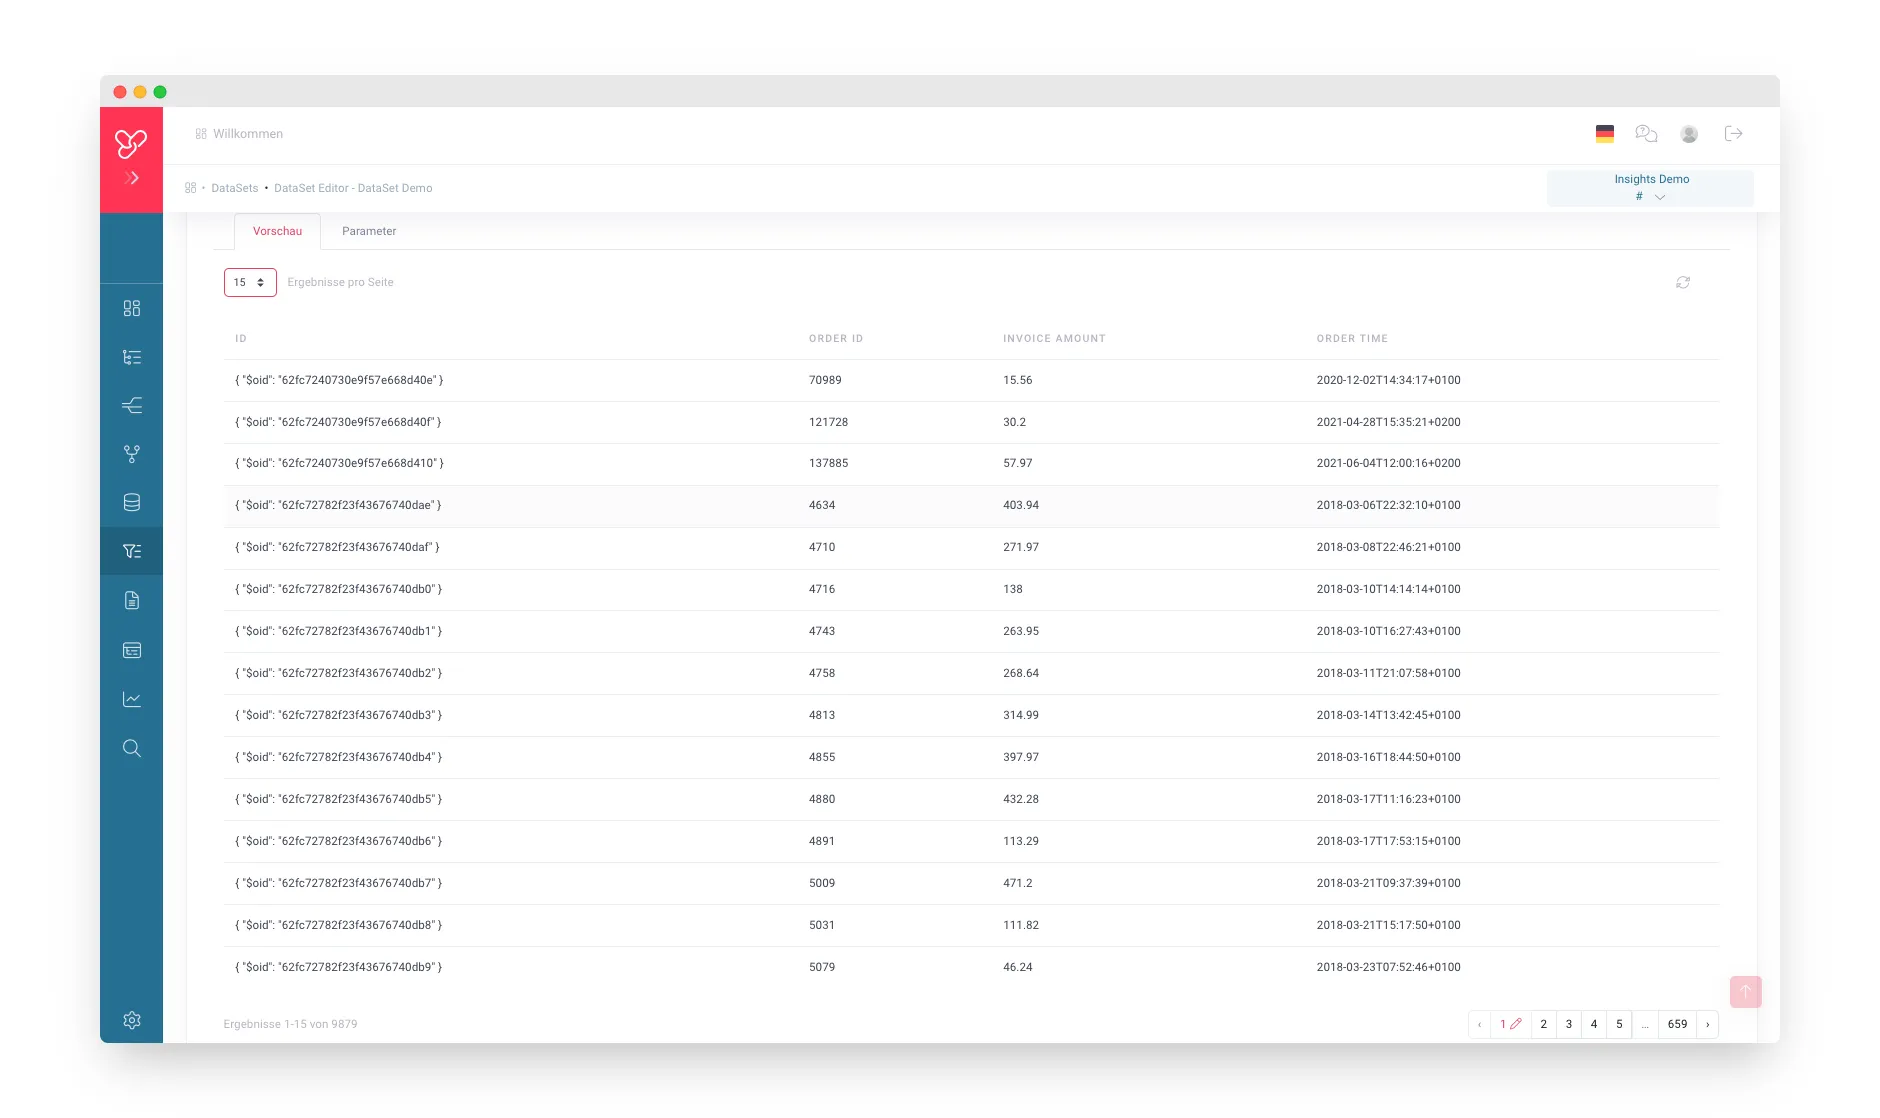Expand the Insights Demo selector
Screen dimensions: 1880x1118
pos(1650,188)
